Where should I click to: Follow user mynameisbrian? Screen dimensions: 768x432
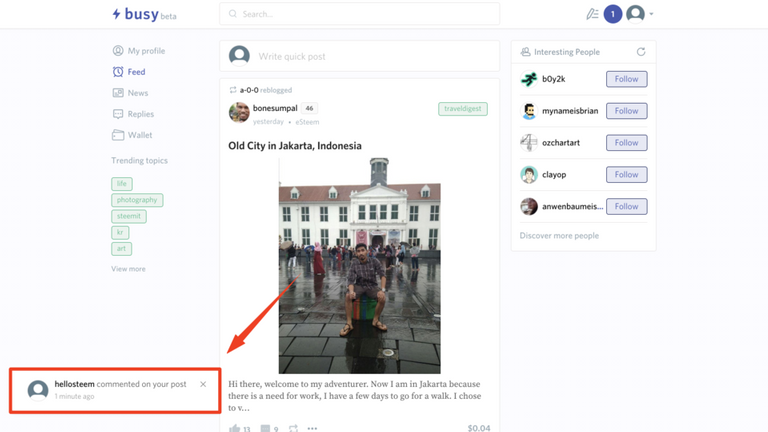[626, 111]
